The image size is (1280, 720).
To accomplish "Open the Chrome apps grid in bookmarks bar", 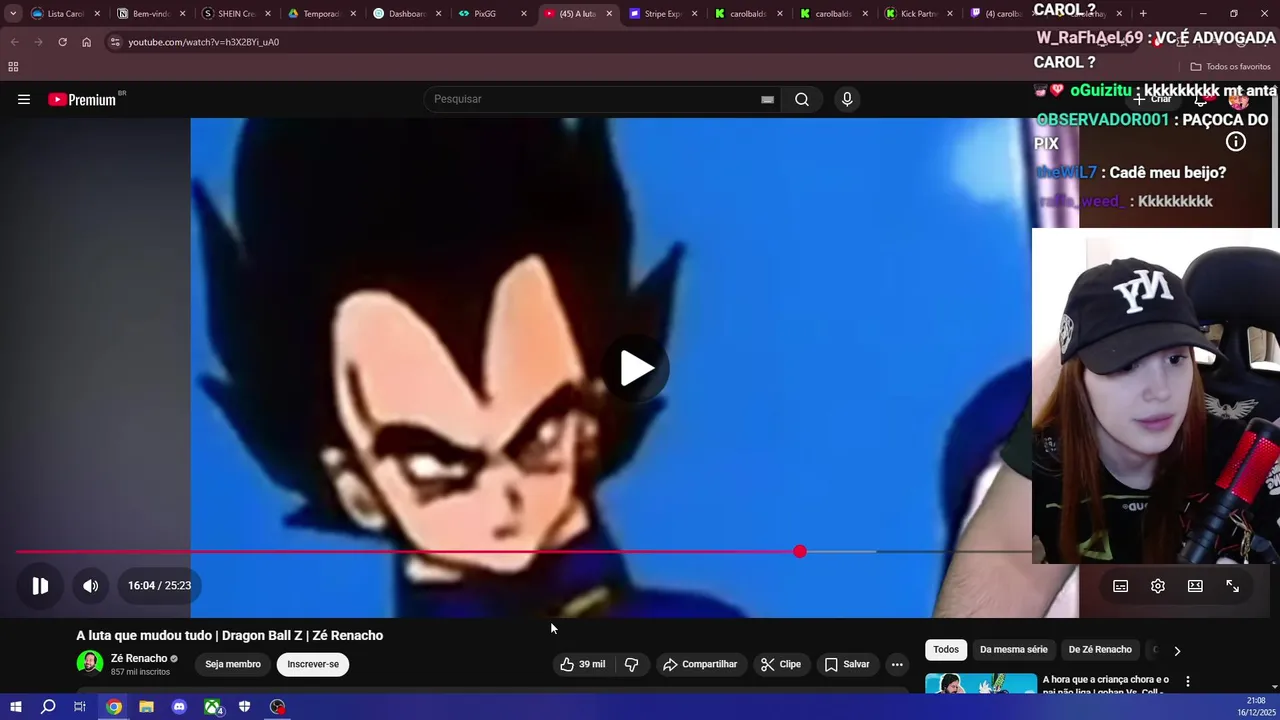I will coord(13,67).
